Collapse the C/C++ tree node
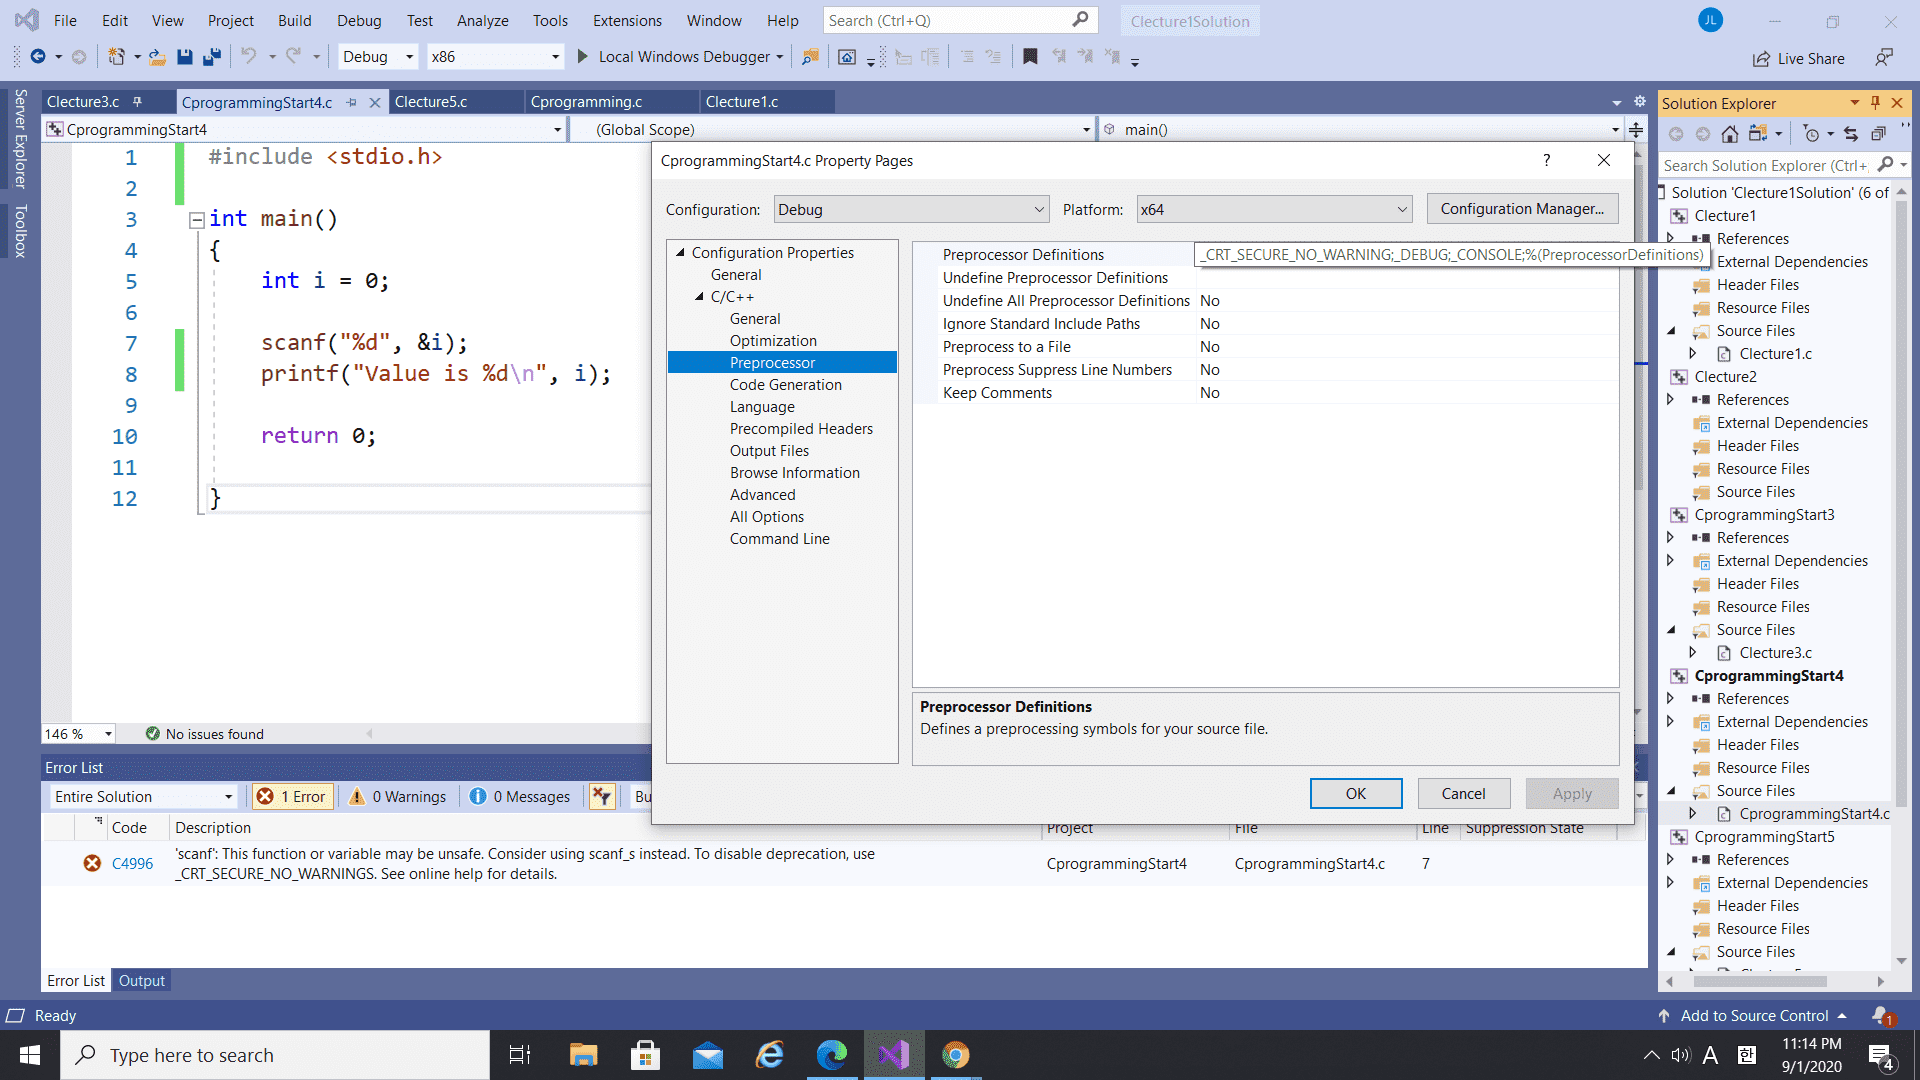Image resolution: width=1920 pixels, height=1080 pixels. tap(700, 297)
